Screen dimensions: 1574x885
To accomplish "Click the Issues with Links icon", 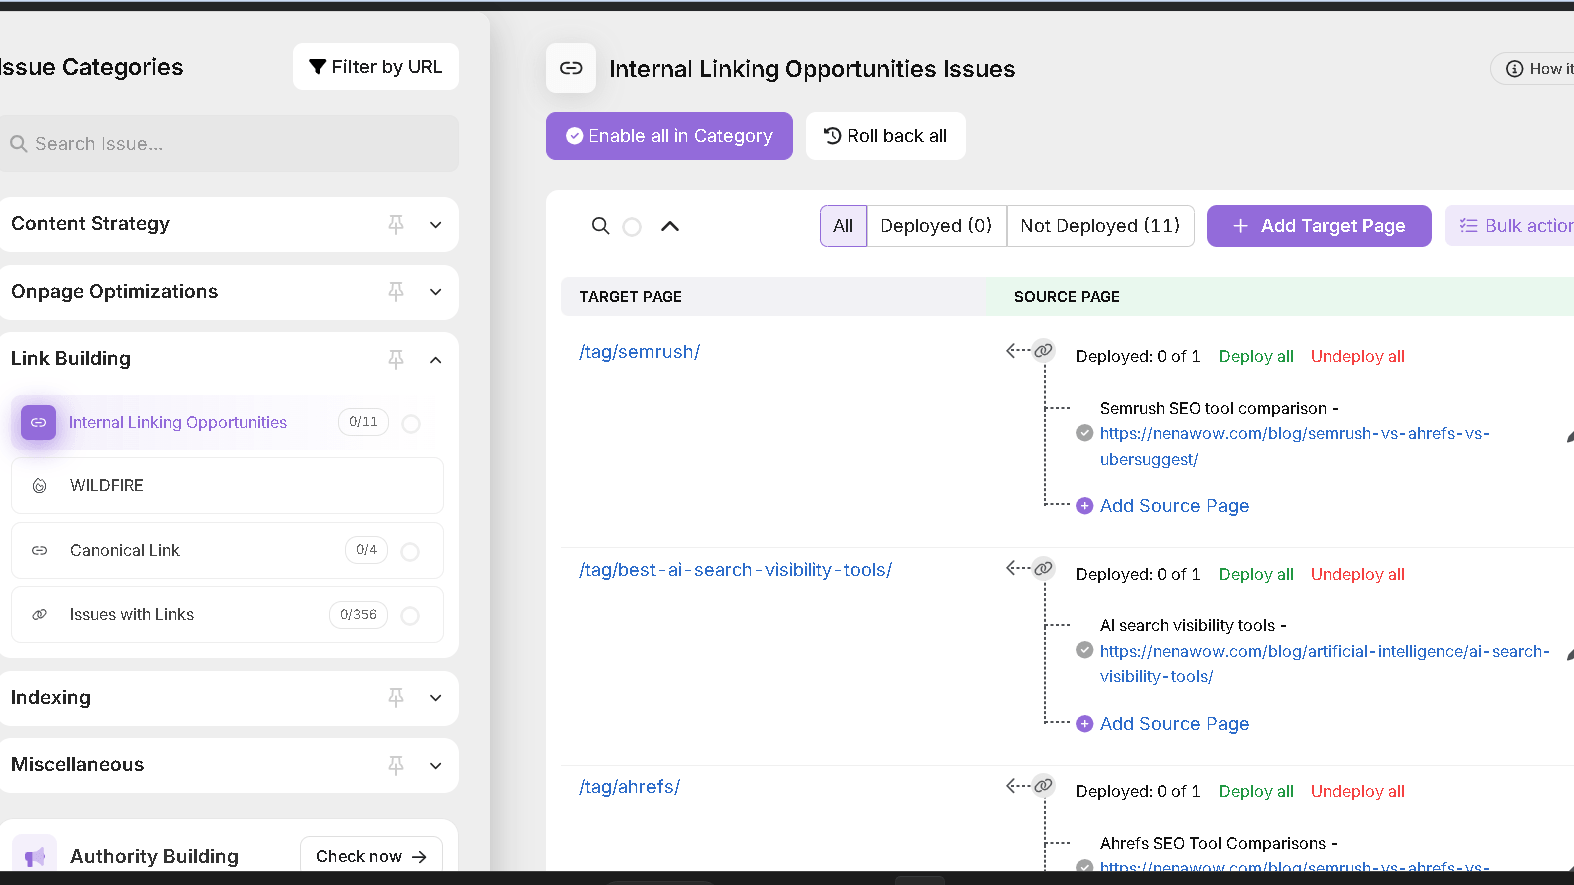I will pyautogui.click(x=39, y=615).
